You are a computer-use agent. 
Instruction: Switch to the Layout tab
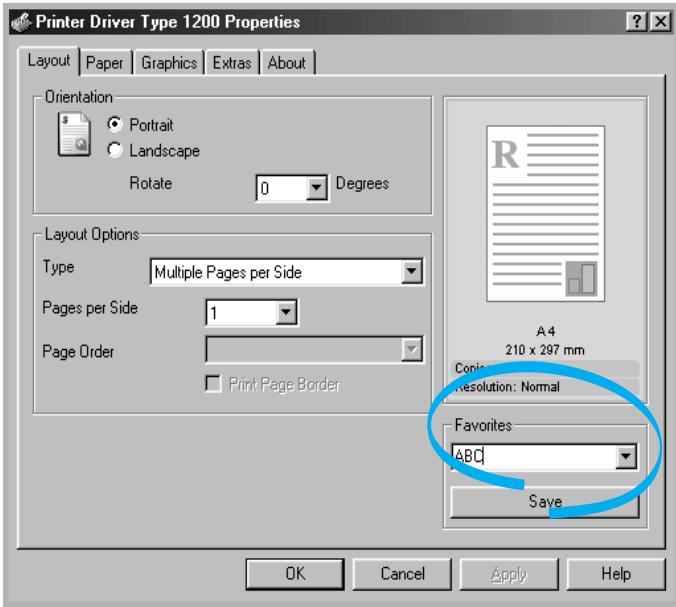(49, 61)
